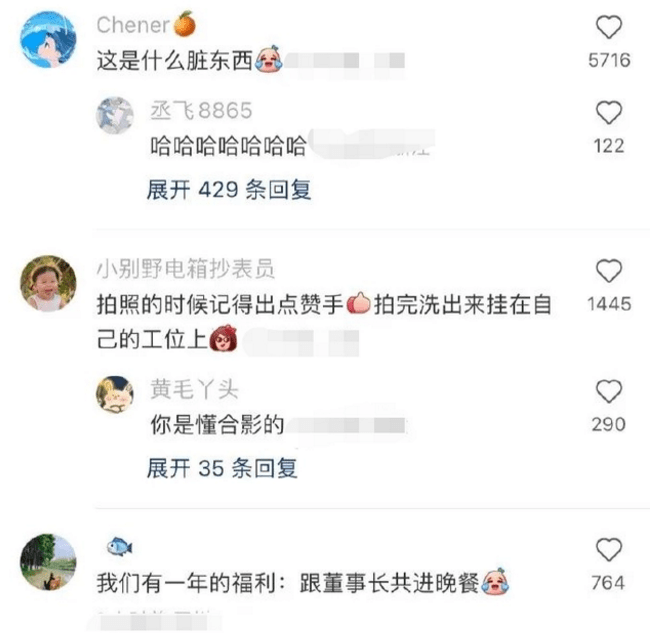Open the baby photo avatar of 小别野电箱抄表员

pos(48,283)
